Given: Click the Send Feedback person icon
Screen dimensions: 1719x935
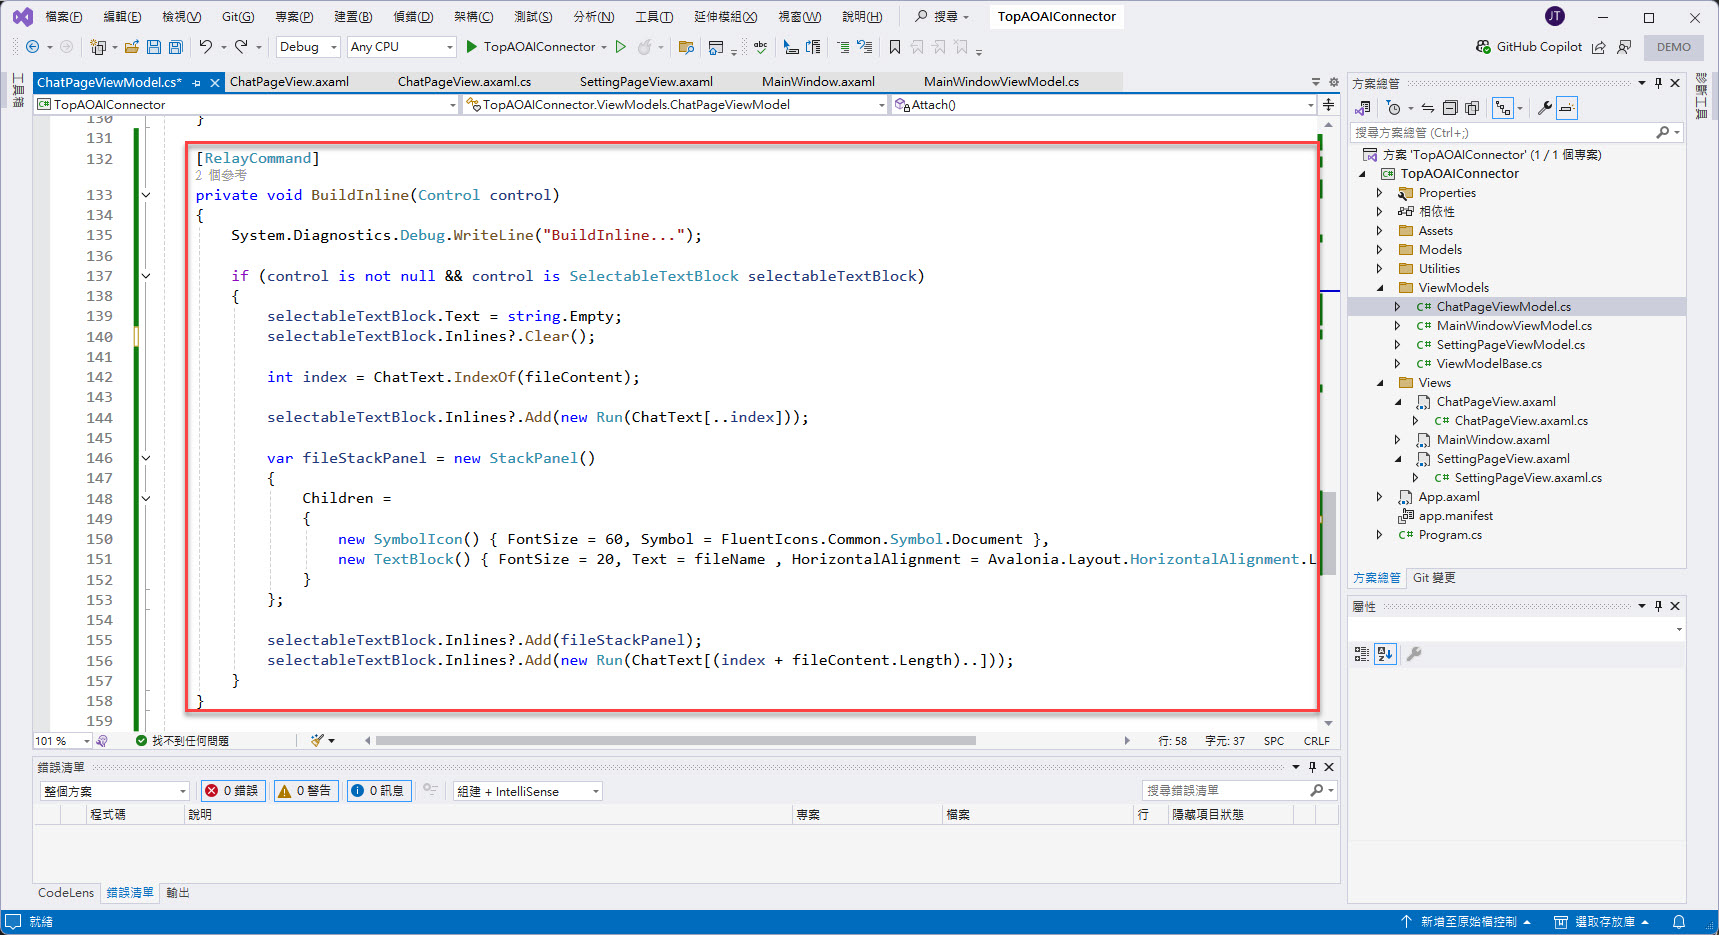Looking at the screenshot, I should [1624, 47].
